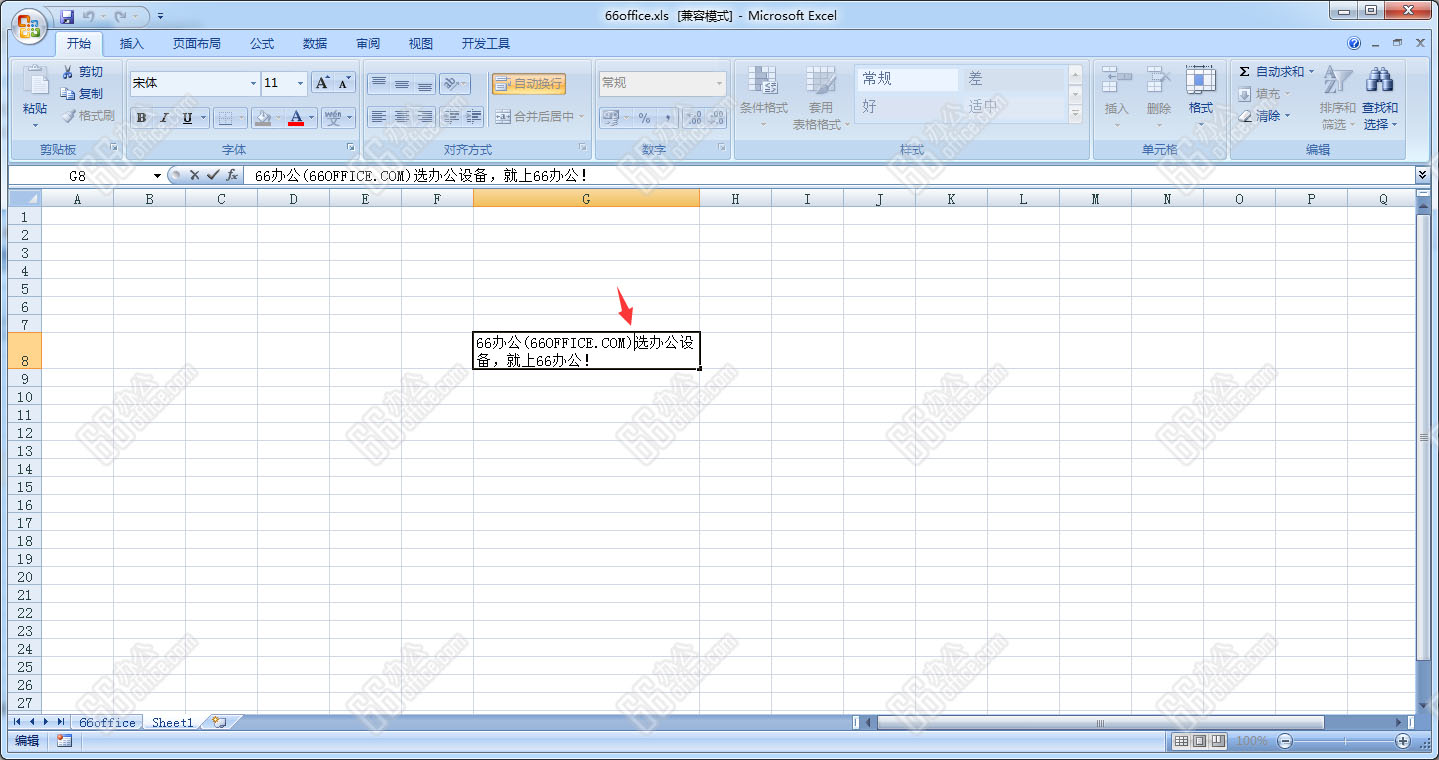Switch to the 插入 ribbon tab

tap(132, 44)
